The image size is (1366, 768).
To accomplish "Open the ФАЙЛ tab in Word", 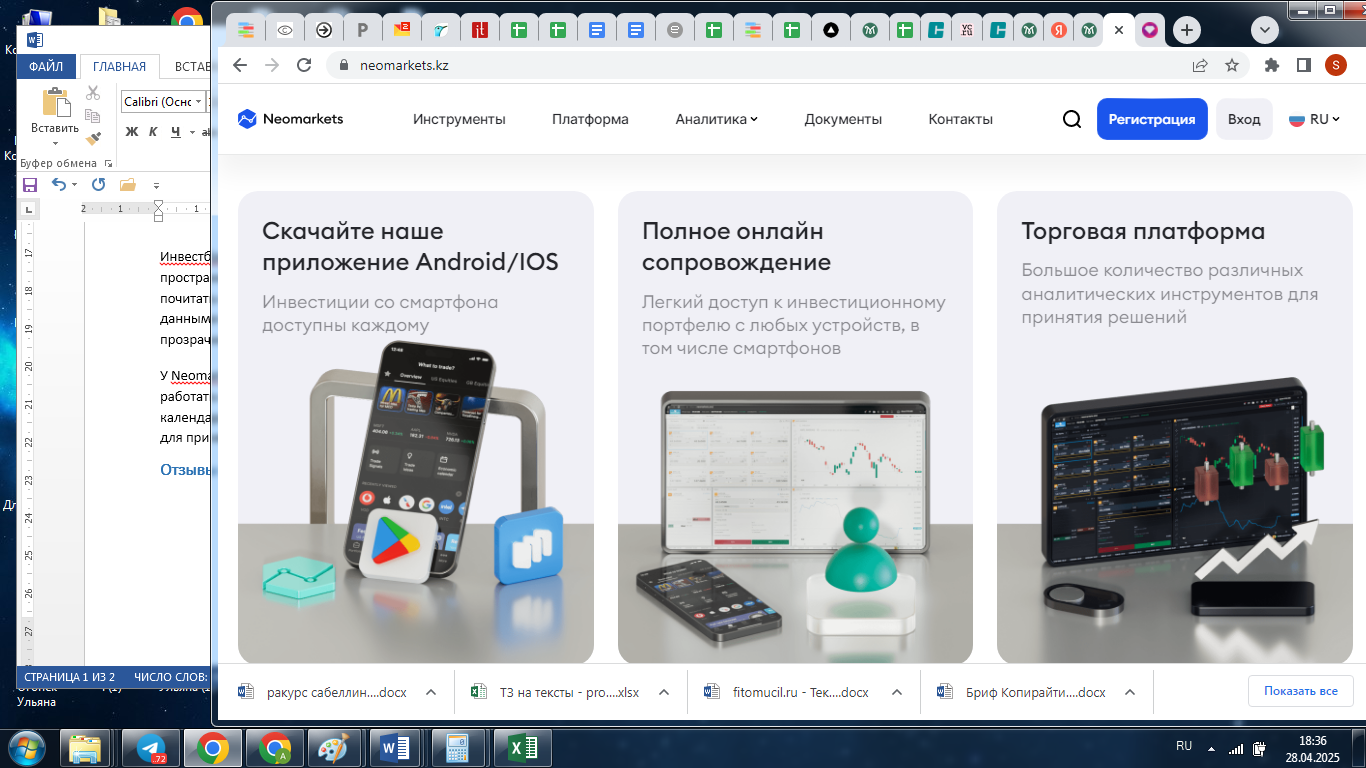I will pos(46,67).
